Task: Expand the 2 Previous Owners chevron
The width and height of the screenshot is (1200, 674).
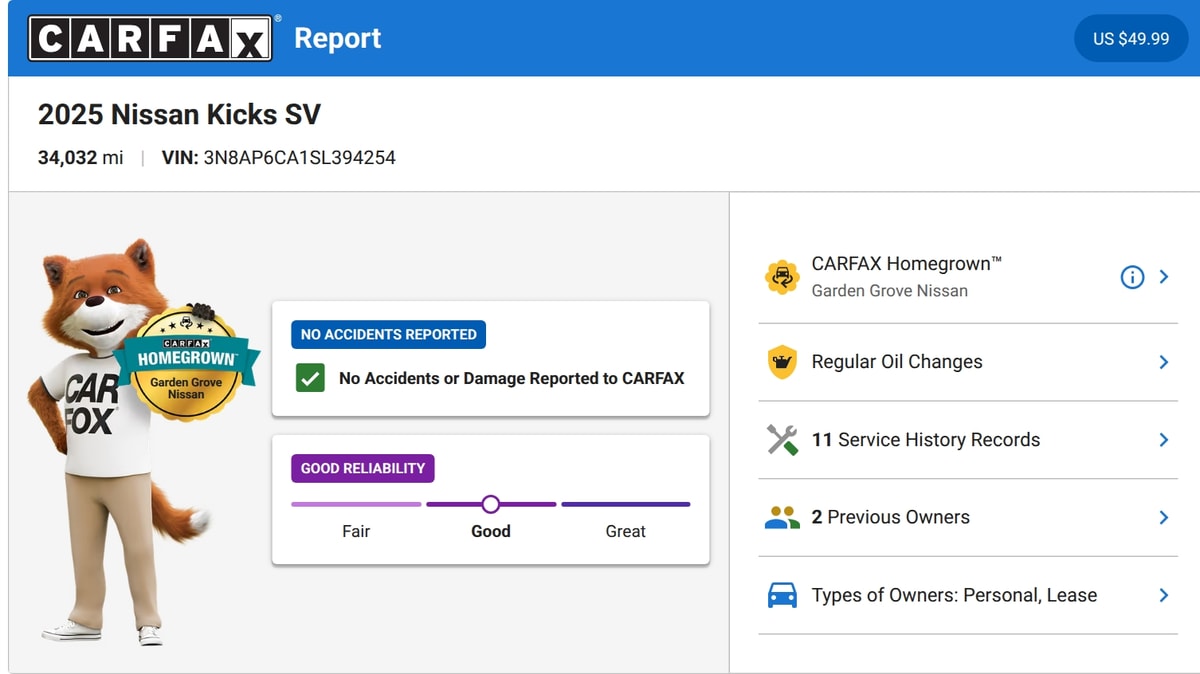Action: 1164,517
